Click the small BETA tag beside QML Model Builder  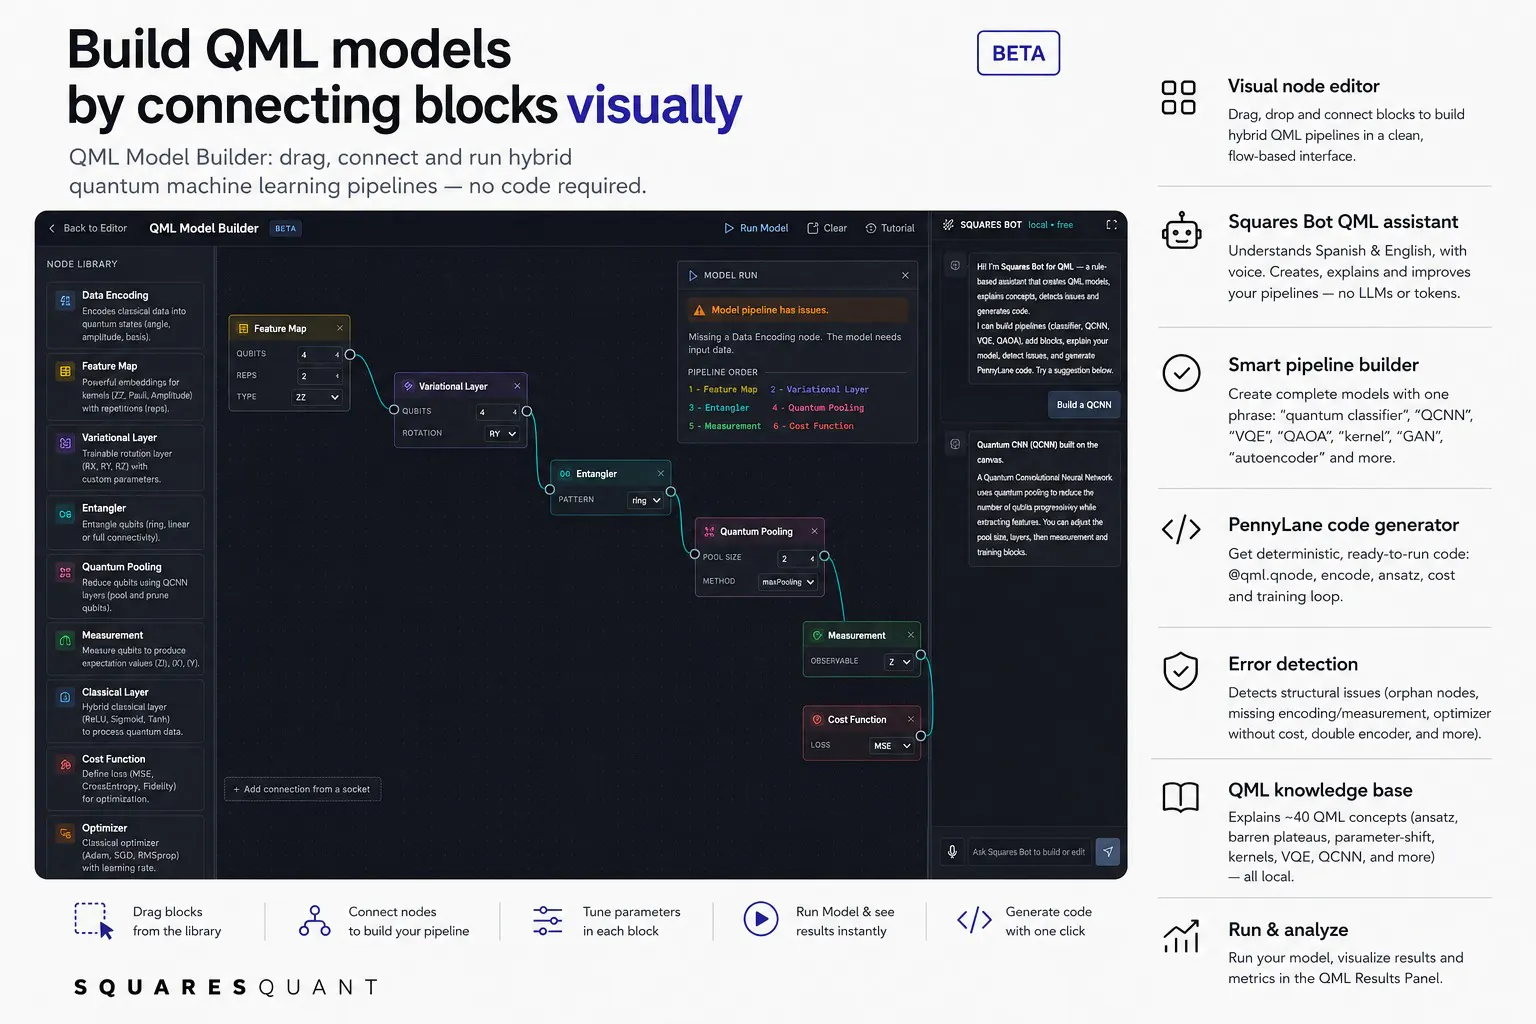click(x=286, y=229)
